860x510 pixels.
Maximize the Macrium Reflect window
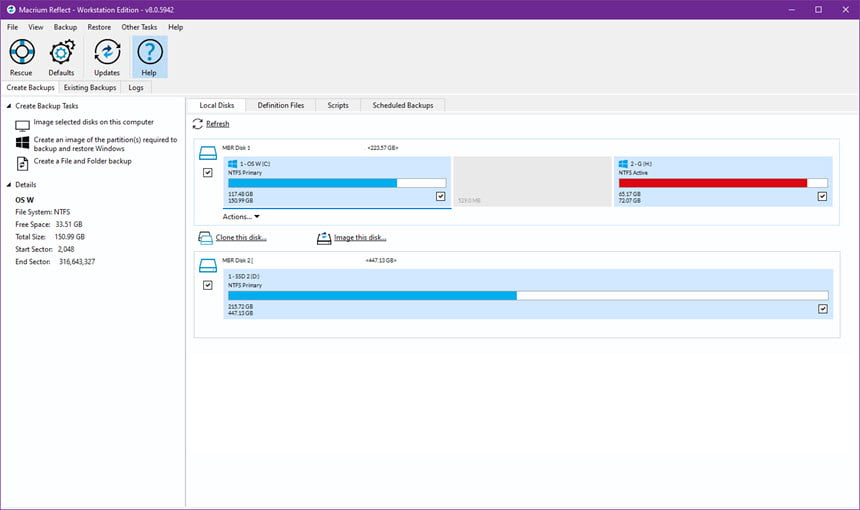click(818, 9)
